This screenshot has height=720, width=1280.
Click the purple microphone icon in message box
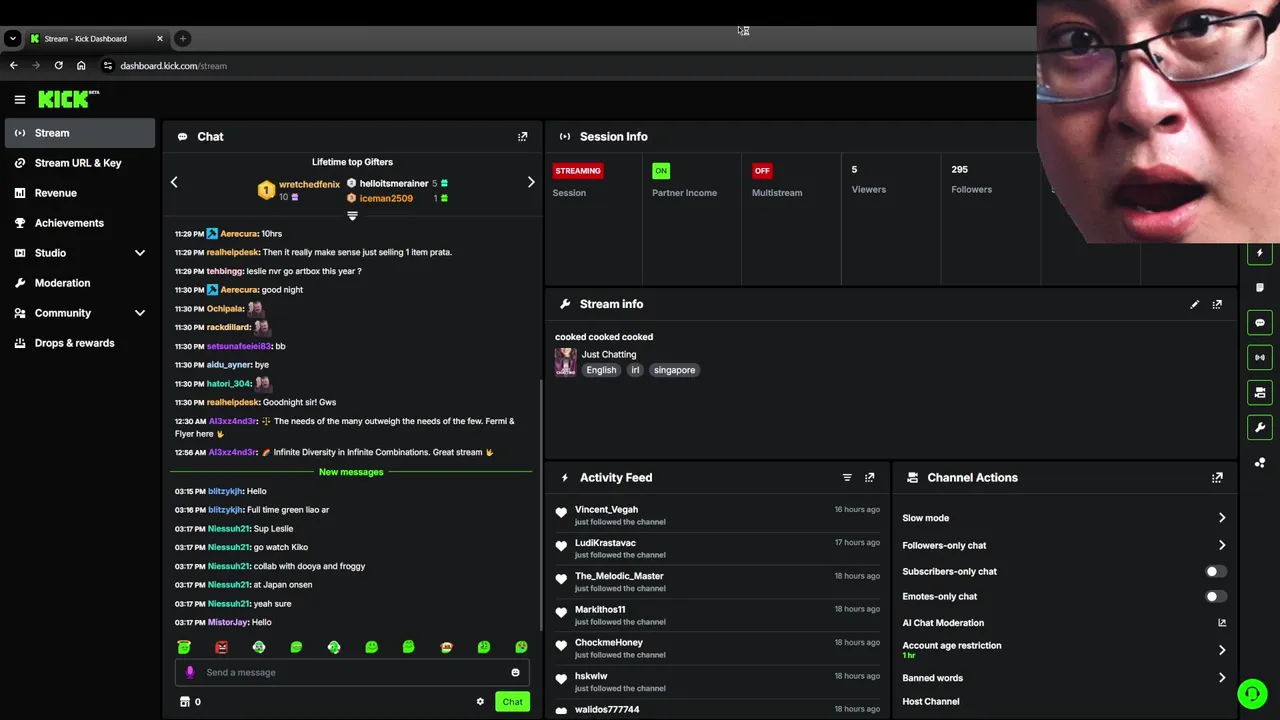190,672
